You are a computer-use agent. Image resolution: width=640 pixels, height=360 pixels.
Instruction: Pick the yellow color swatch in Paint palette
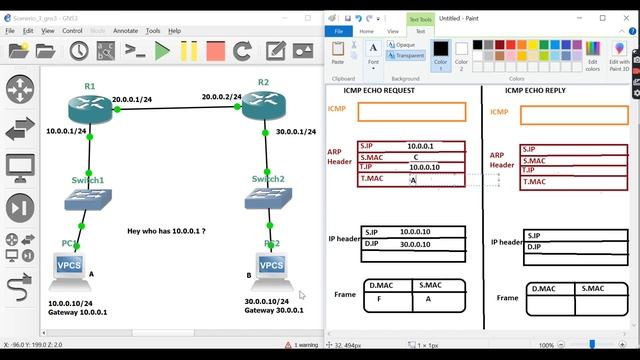click(533, 44)
